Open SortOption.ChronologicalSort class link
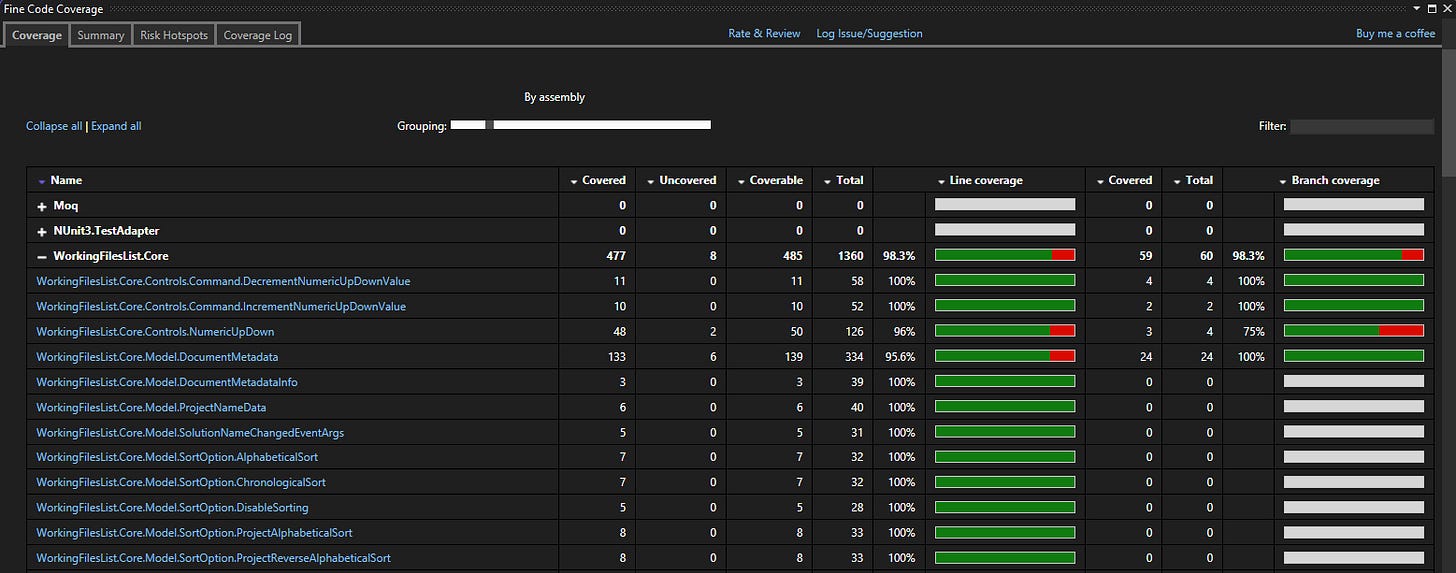Viewport: 1456px width, 573px height. (181, 482)
